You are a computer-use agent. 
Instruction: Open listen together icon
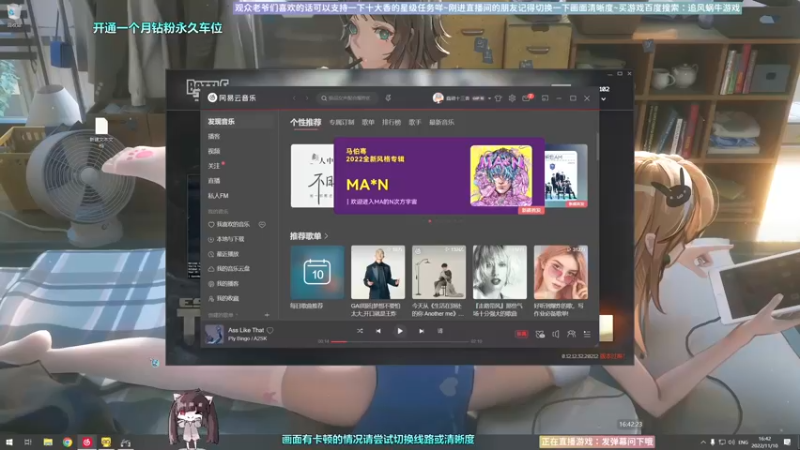pyautogui.click(x=571, y=334)
